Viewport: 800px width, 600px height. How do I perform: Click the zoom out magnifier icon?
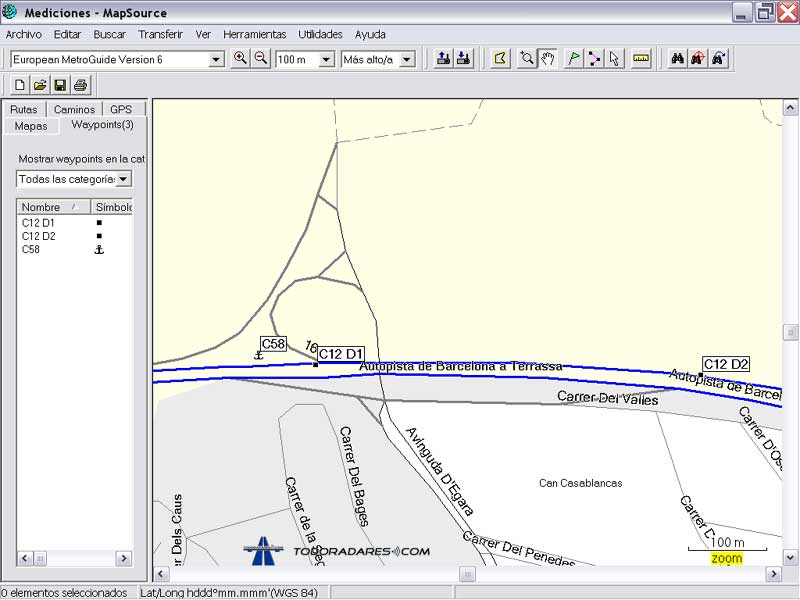[x=261, y=59]
